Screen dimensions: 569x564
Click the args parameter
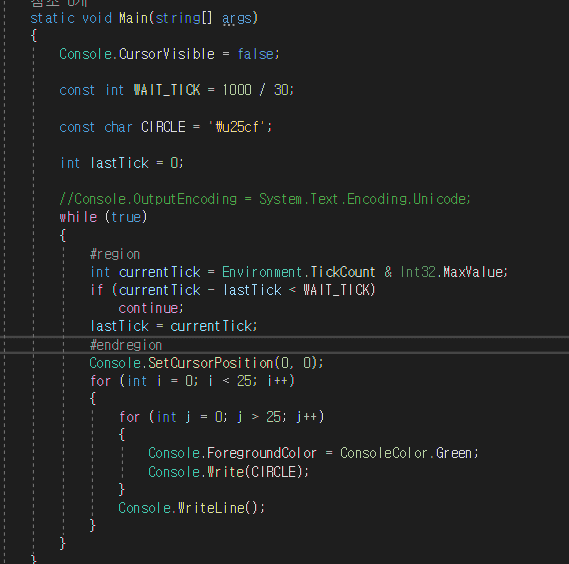(x=237, y=19)
